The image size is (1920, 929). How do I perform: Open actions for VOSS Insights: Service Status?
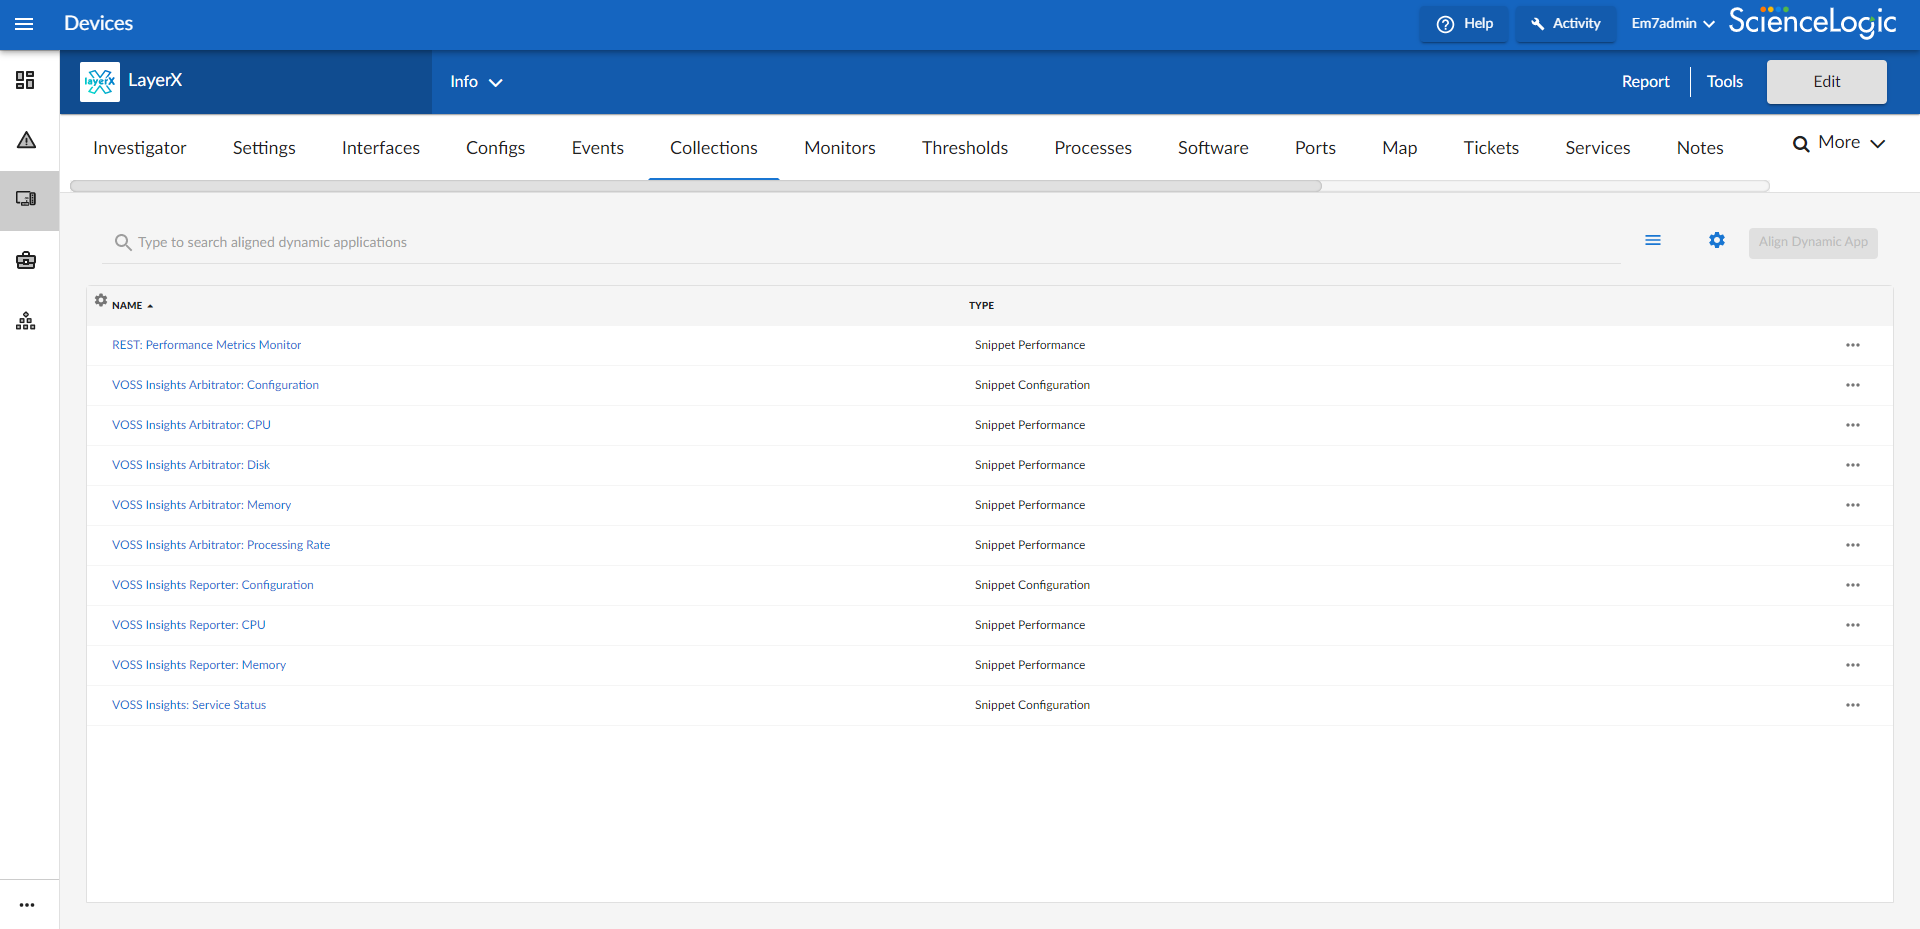(1853, 705)
